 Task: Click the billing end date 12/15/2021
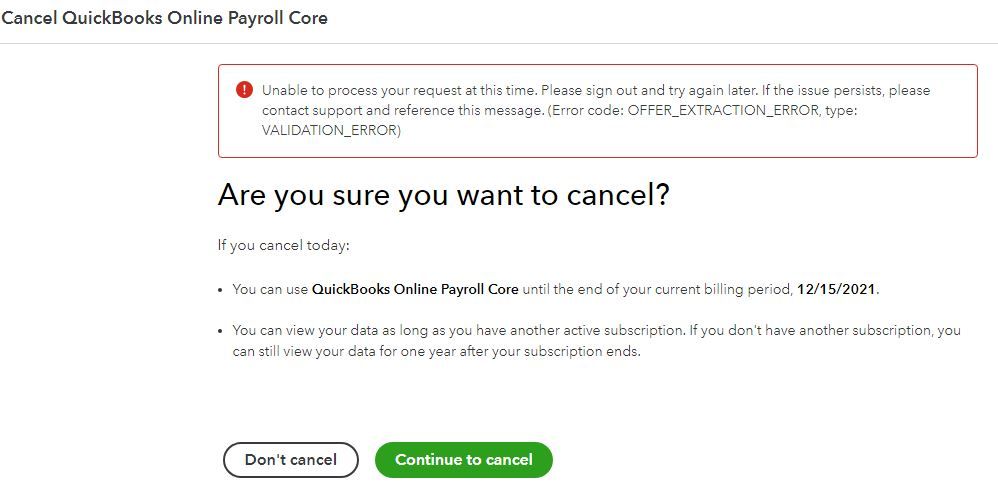click(x=836, y=289)
